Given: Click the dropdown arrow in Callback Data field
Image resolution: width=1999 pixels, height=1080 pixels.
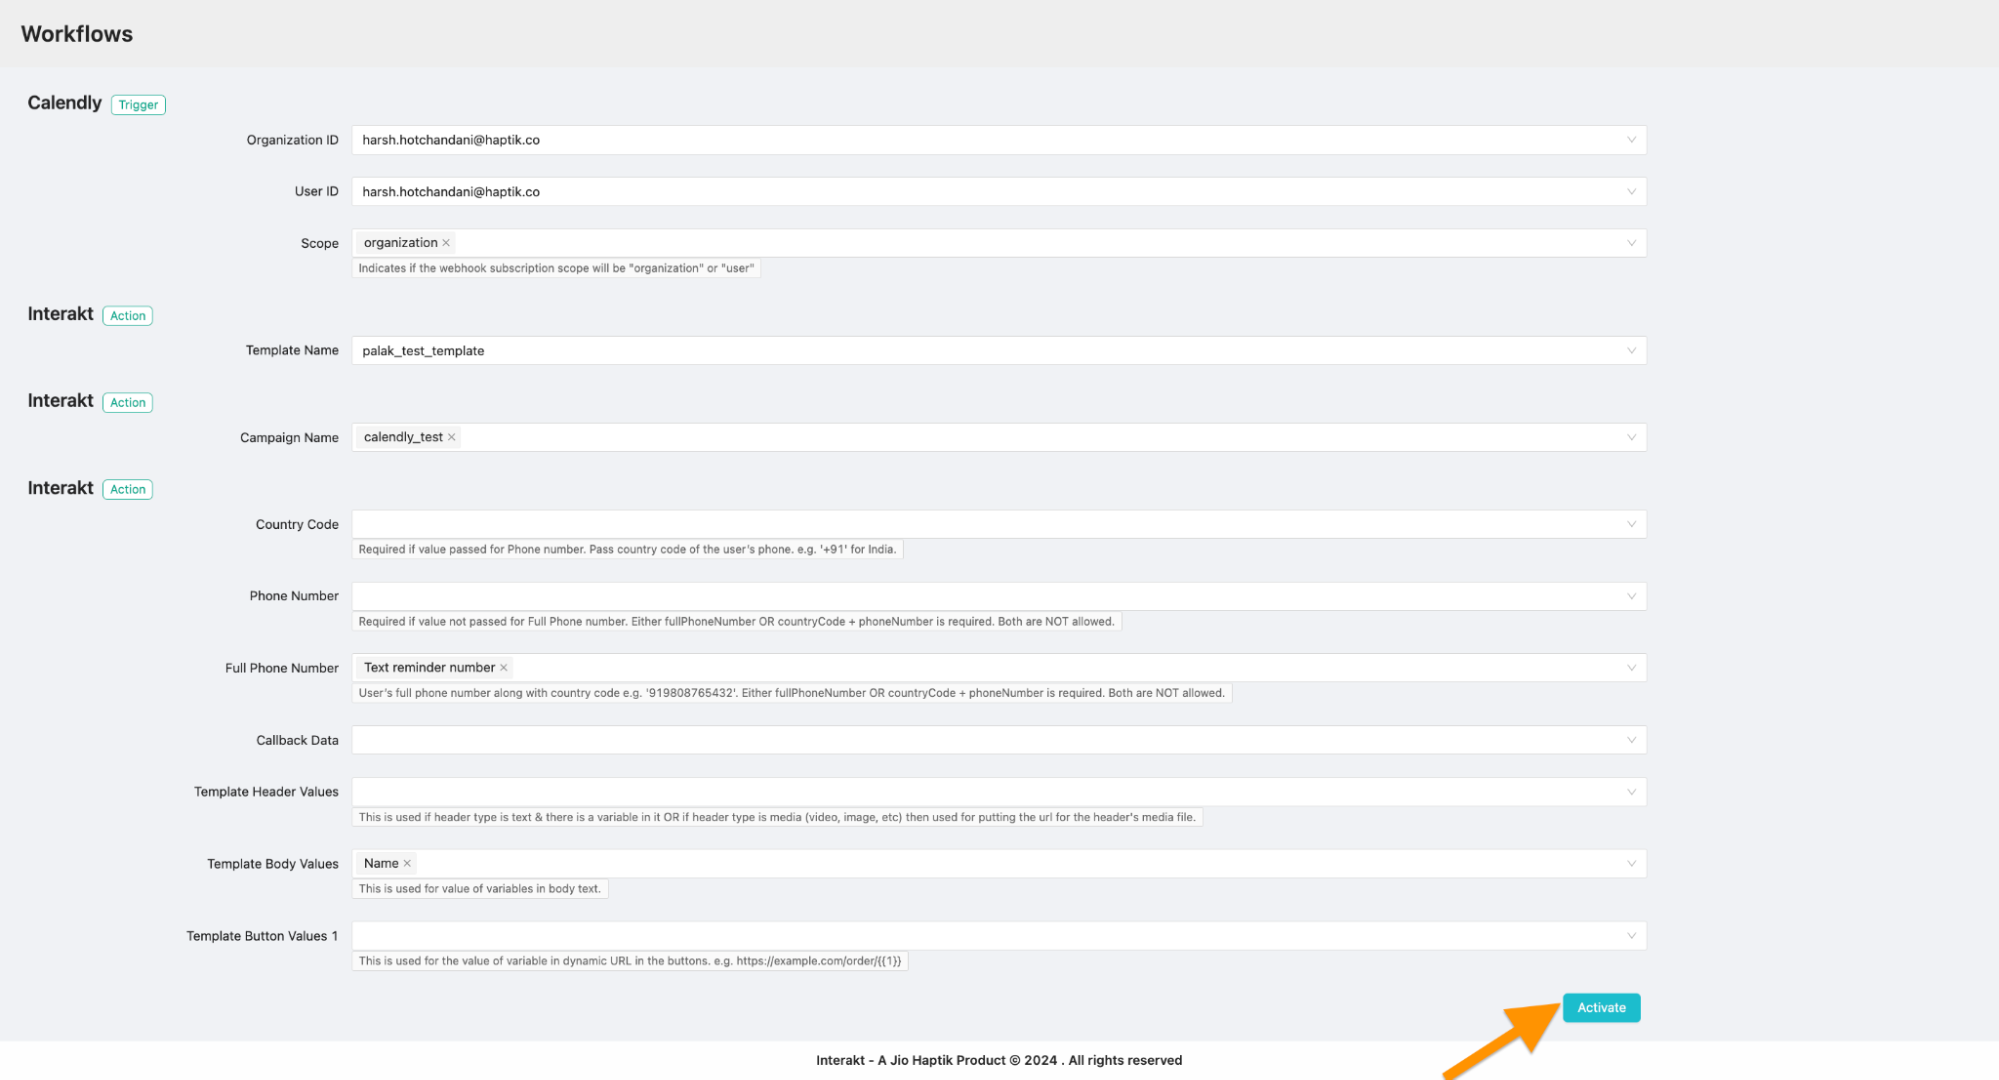Looking at the screenshot, I should click(x=1631, y=740).
